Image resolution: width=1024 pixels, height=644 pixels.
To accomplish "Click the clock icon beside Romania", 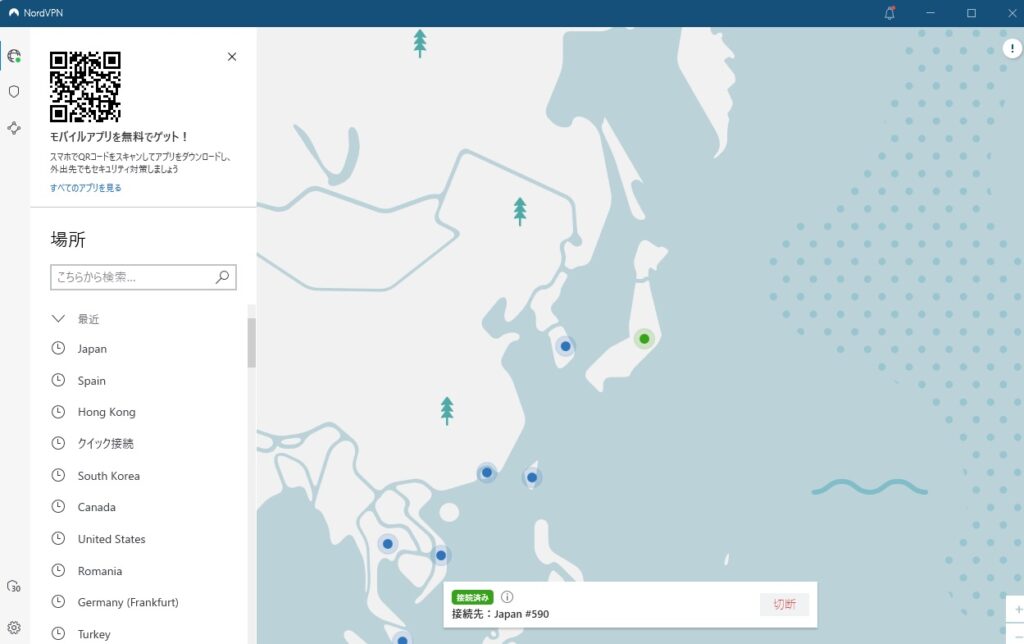I will pyautogui.click(x=58, y=570).
